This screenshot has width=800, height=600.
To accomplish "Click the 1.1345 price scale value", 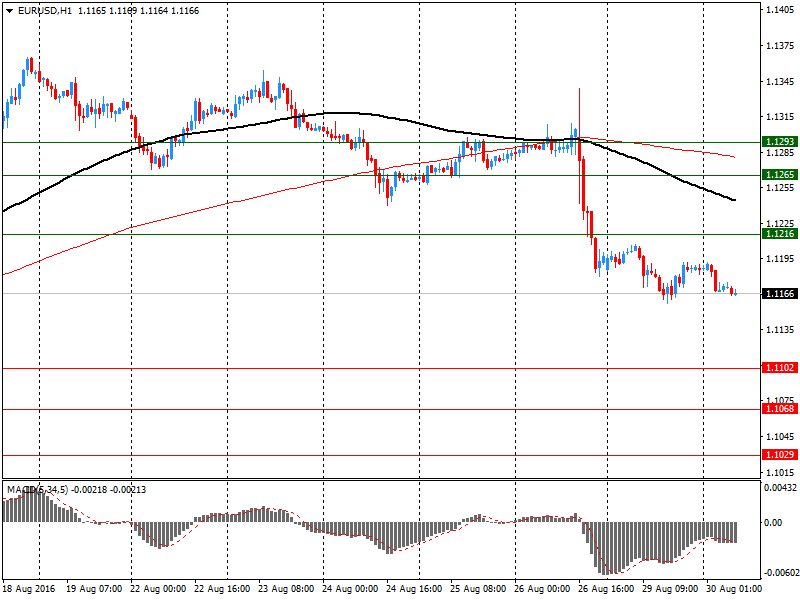I will coord(780,82).
